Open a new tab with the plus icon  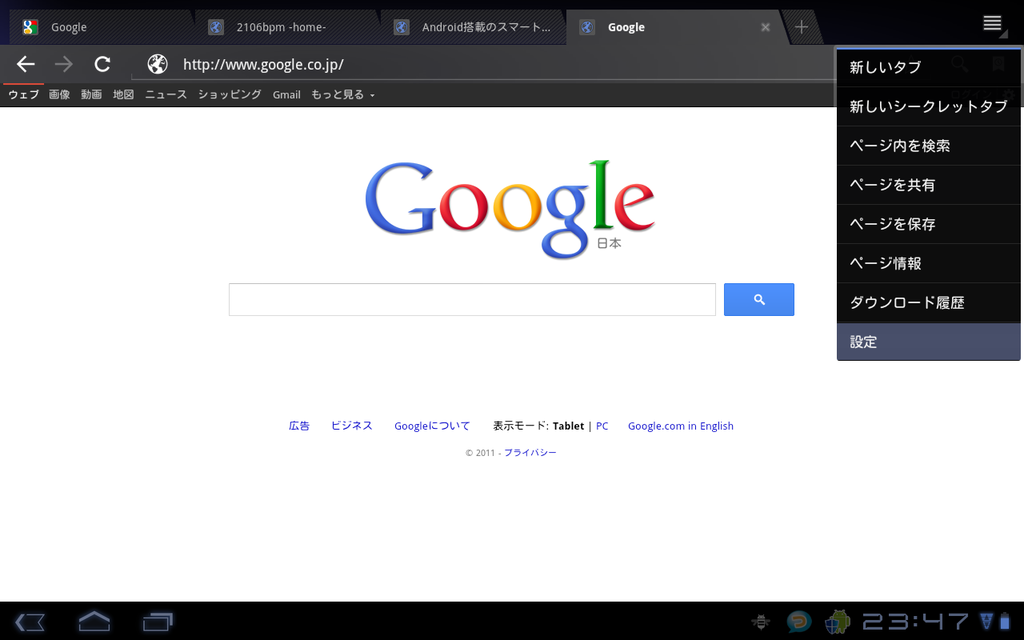coord(801,27)
